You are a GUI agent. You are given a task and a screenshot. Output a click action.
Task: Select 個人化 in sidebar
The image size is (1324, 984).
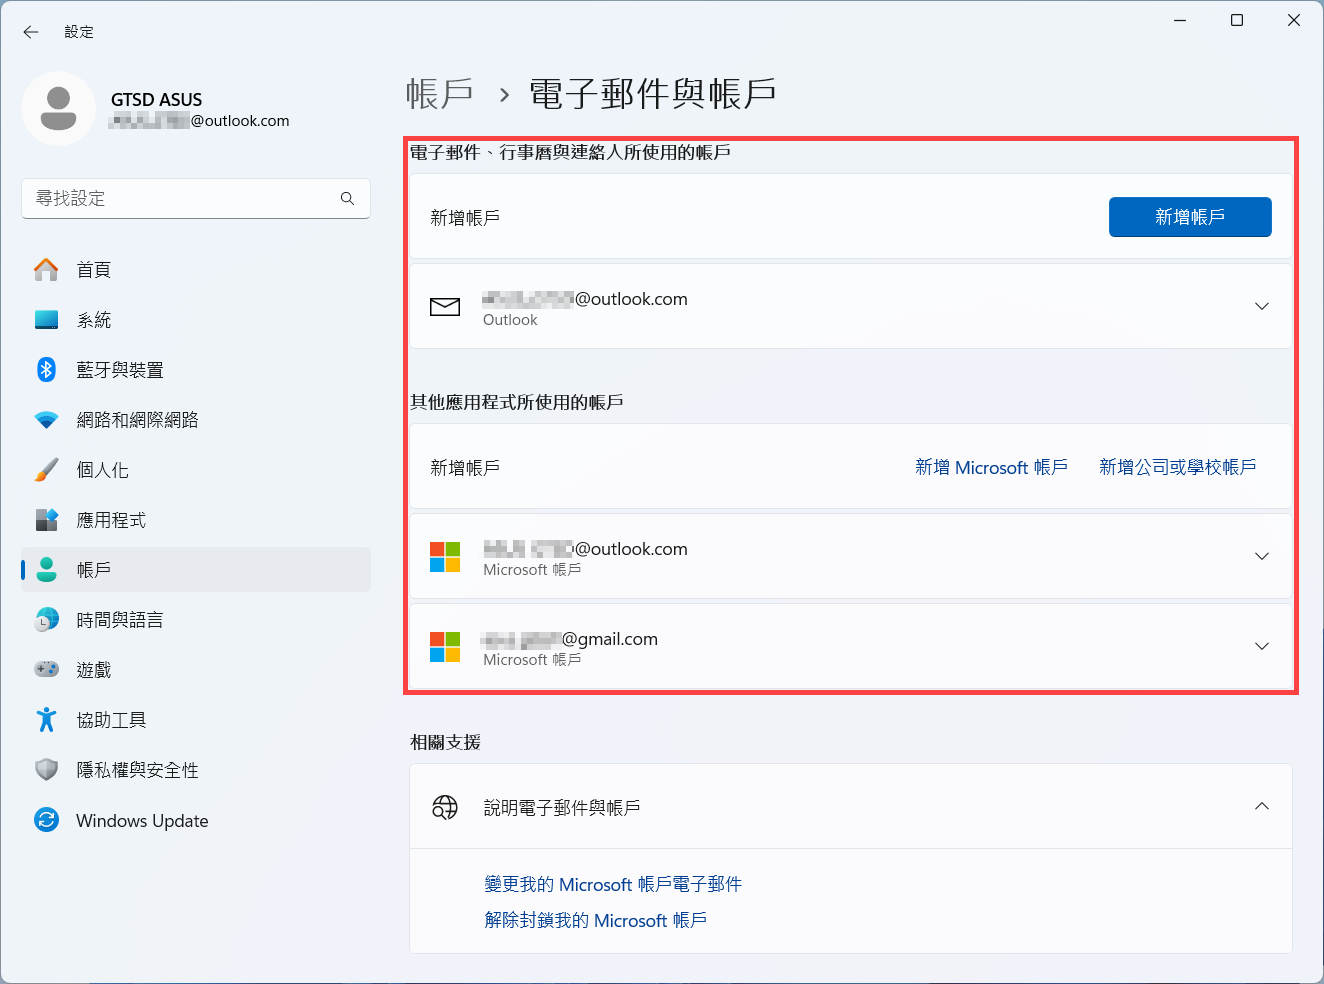[196, 469]
